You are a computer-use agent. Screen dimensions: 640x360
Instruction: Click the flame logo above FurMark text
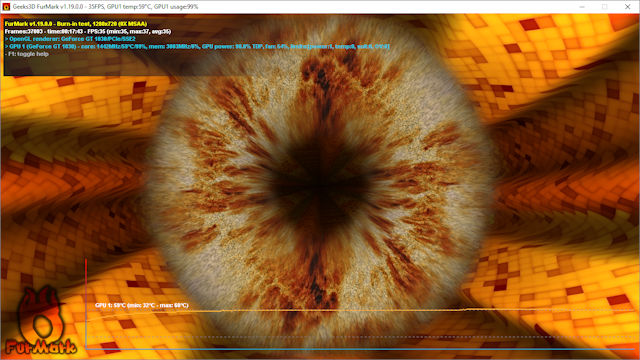(x=39, y=313)
